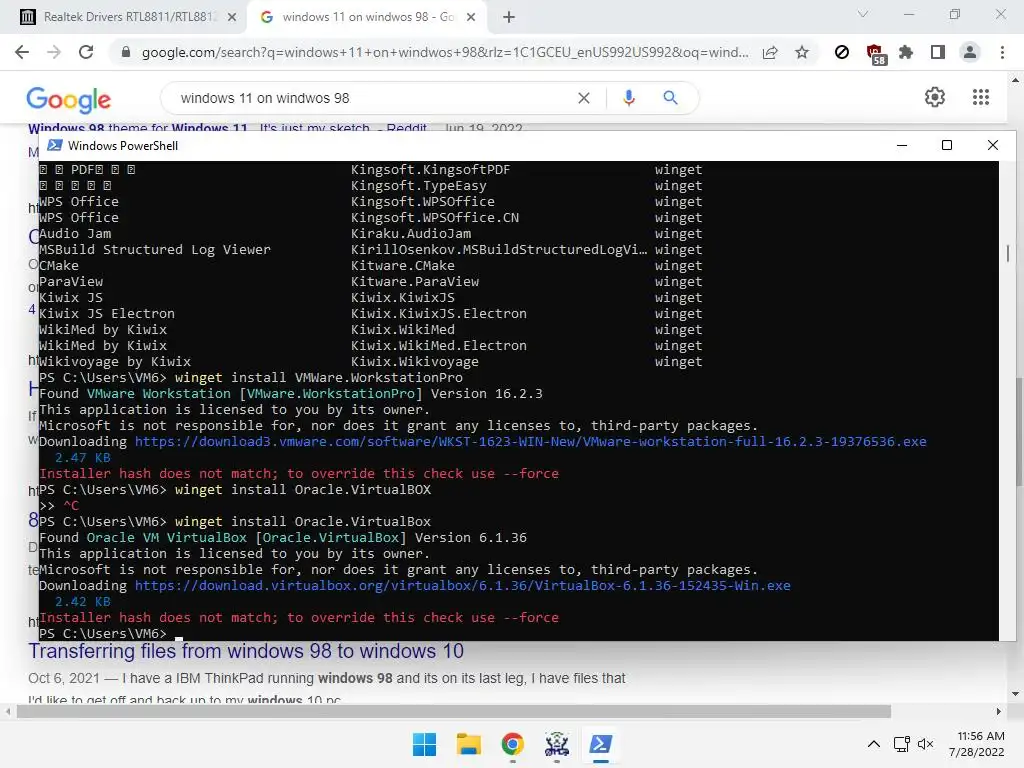Reload the Google search page
1024x768 pixels.
[x=86, y=52]
